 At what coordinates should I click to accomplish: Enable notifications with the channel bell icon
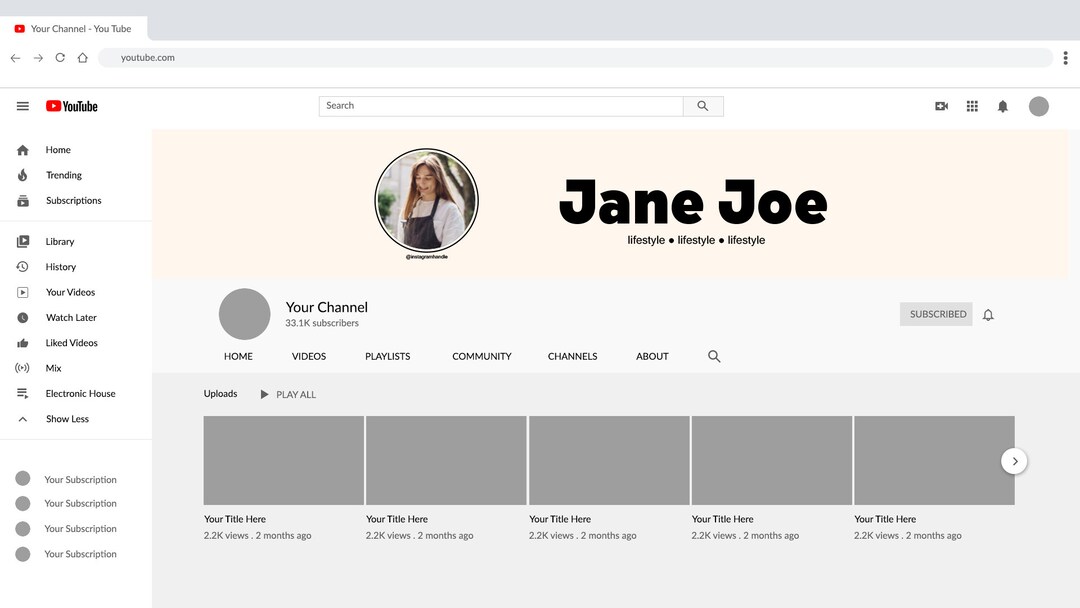(x=988, y=313)
